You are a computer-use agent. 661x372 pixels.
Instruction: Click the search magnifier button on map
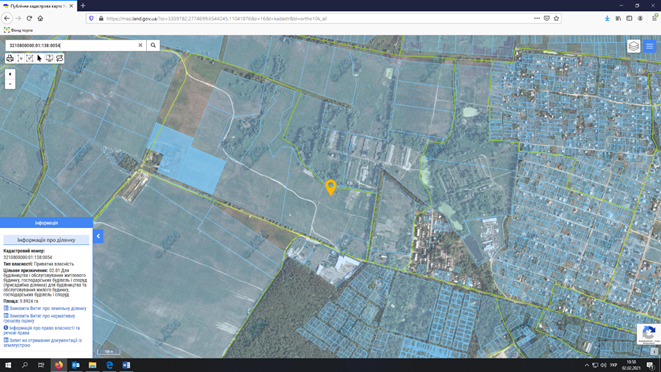click(153, 45)
